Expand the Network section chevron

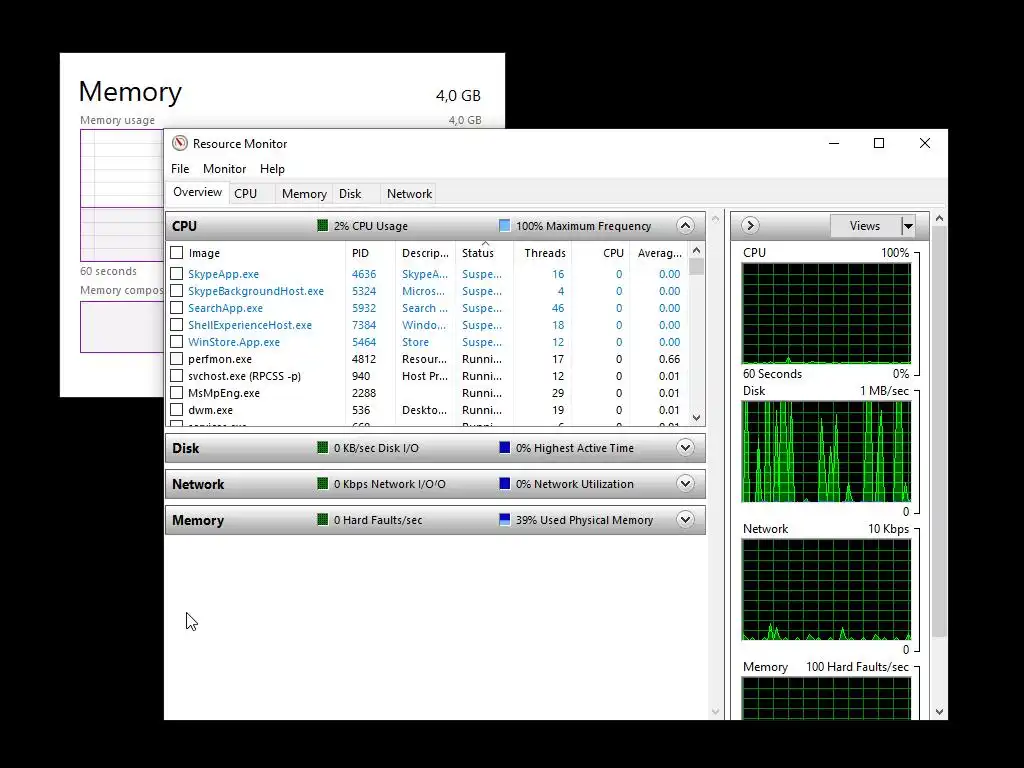(685, 484)
